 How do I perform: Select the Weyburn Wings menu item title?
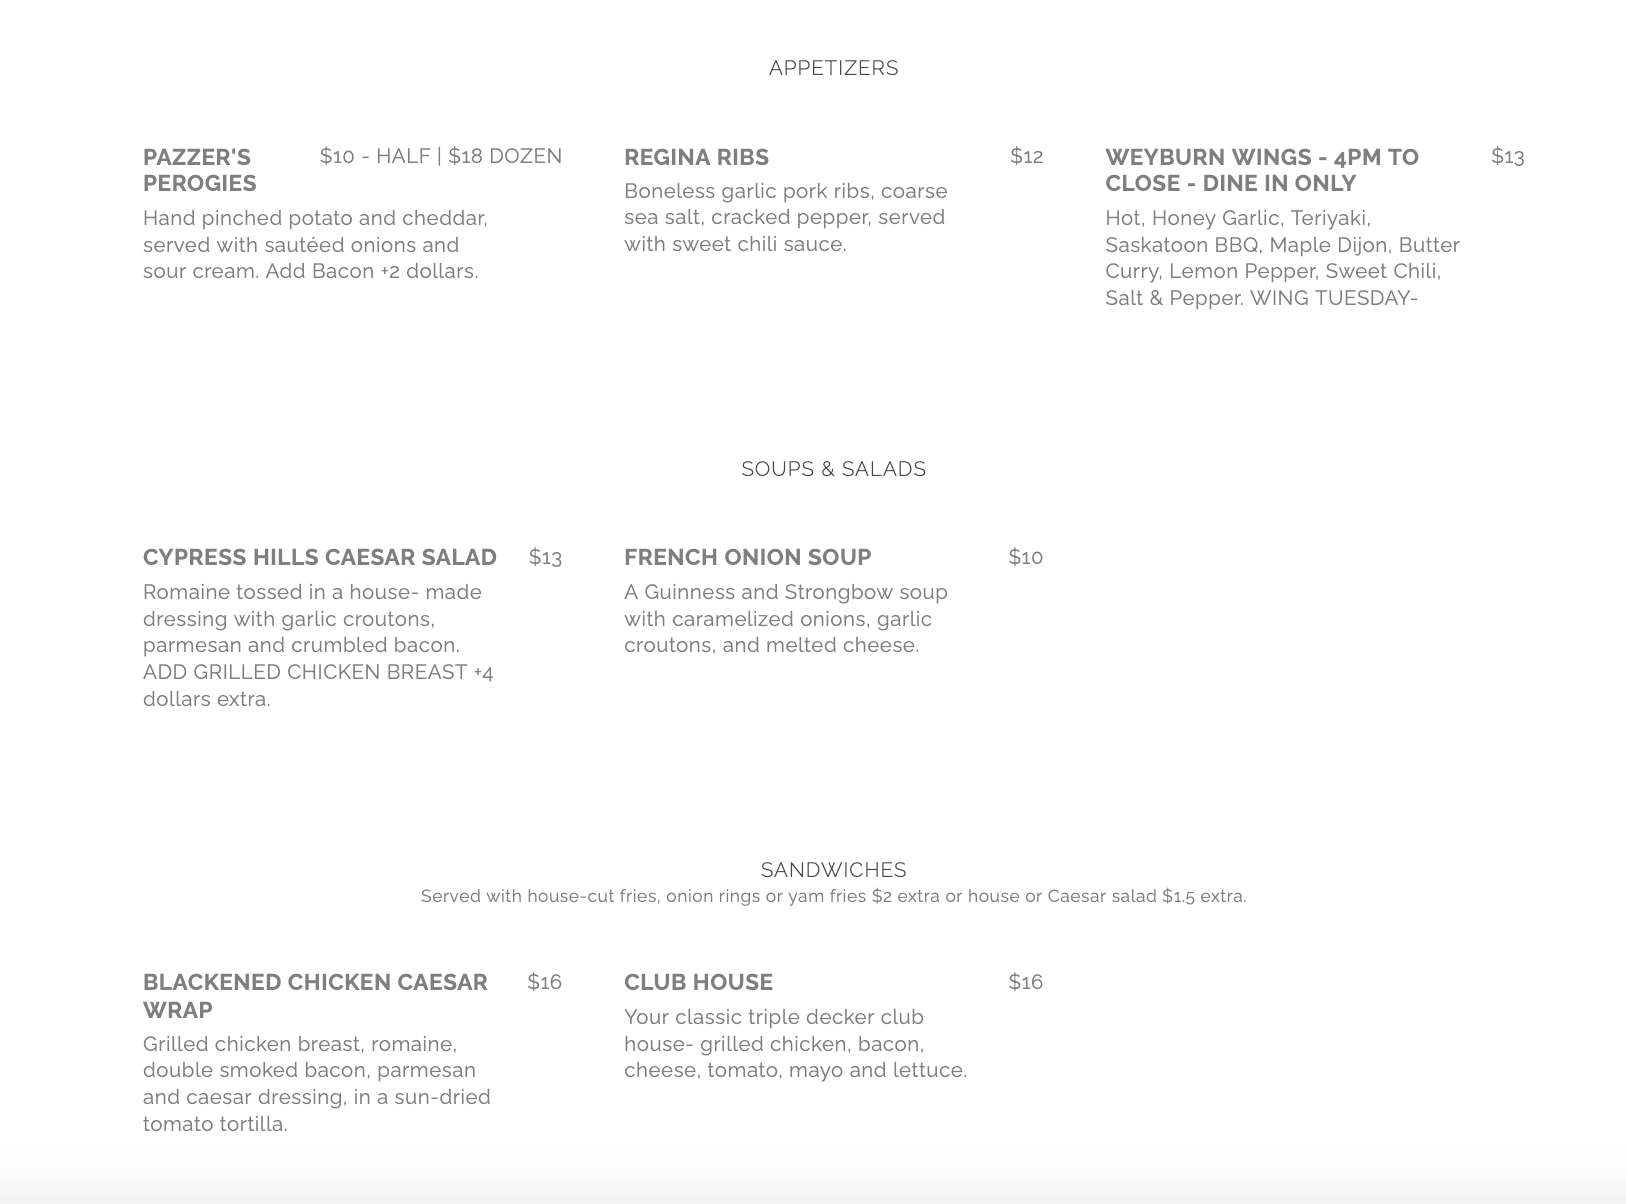click(1261, 170)
